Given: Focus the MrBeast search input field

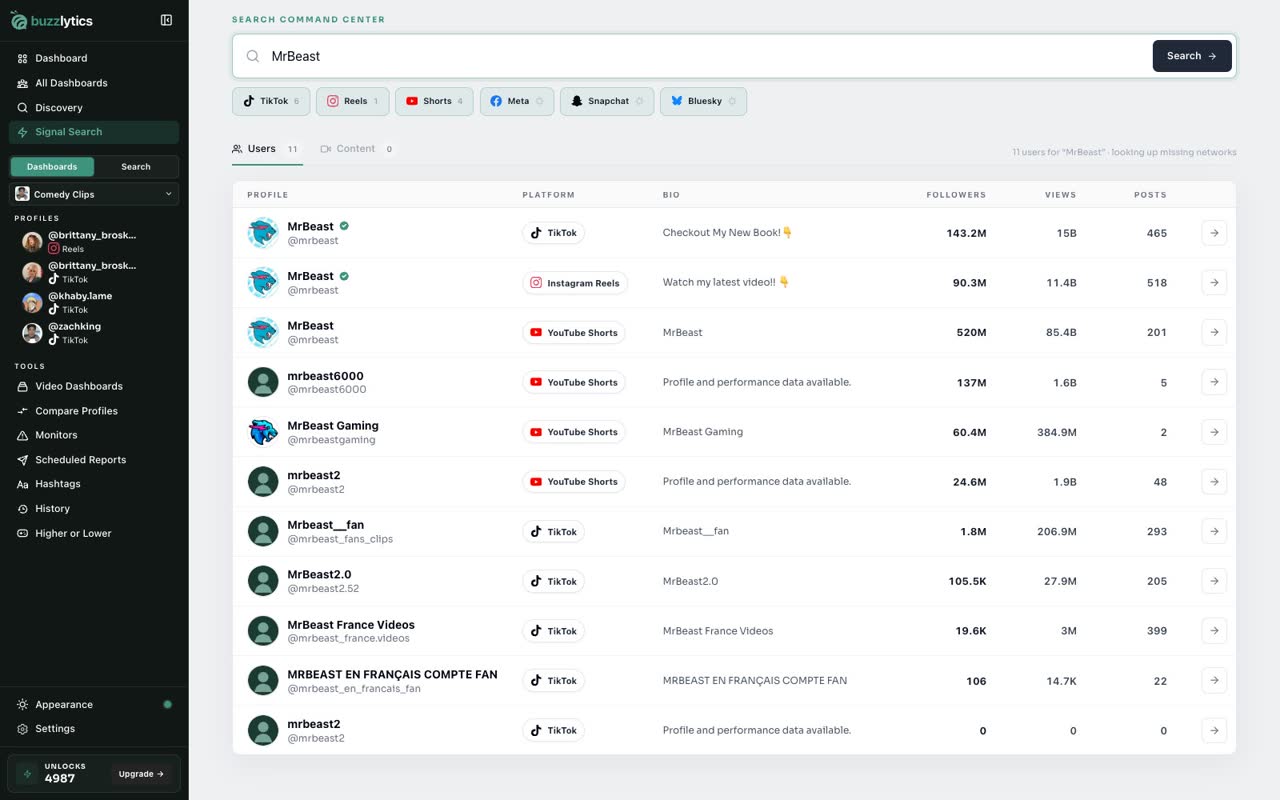Looking at the screenshot, I should click(705, 56).
